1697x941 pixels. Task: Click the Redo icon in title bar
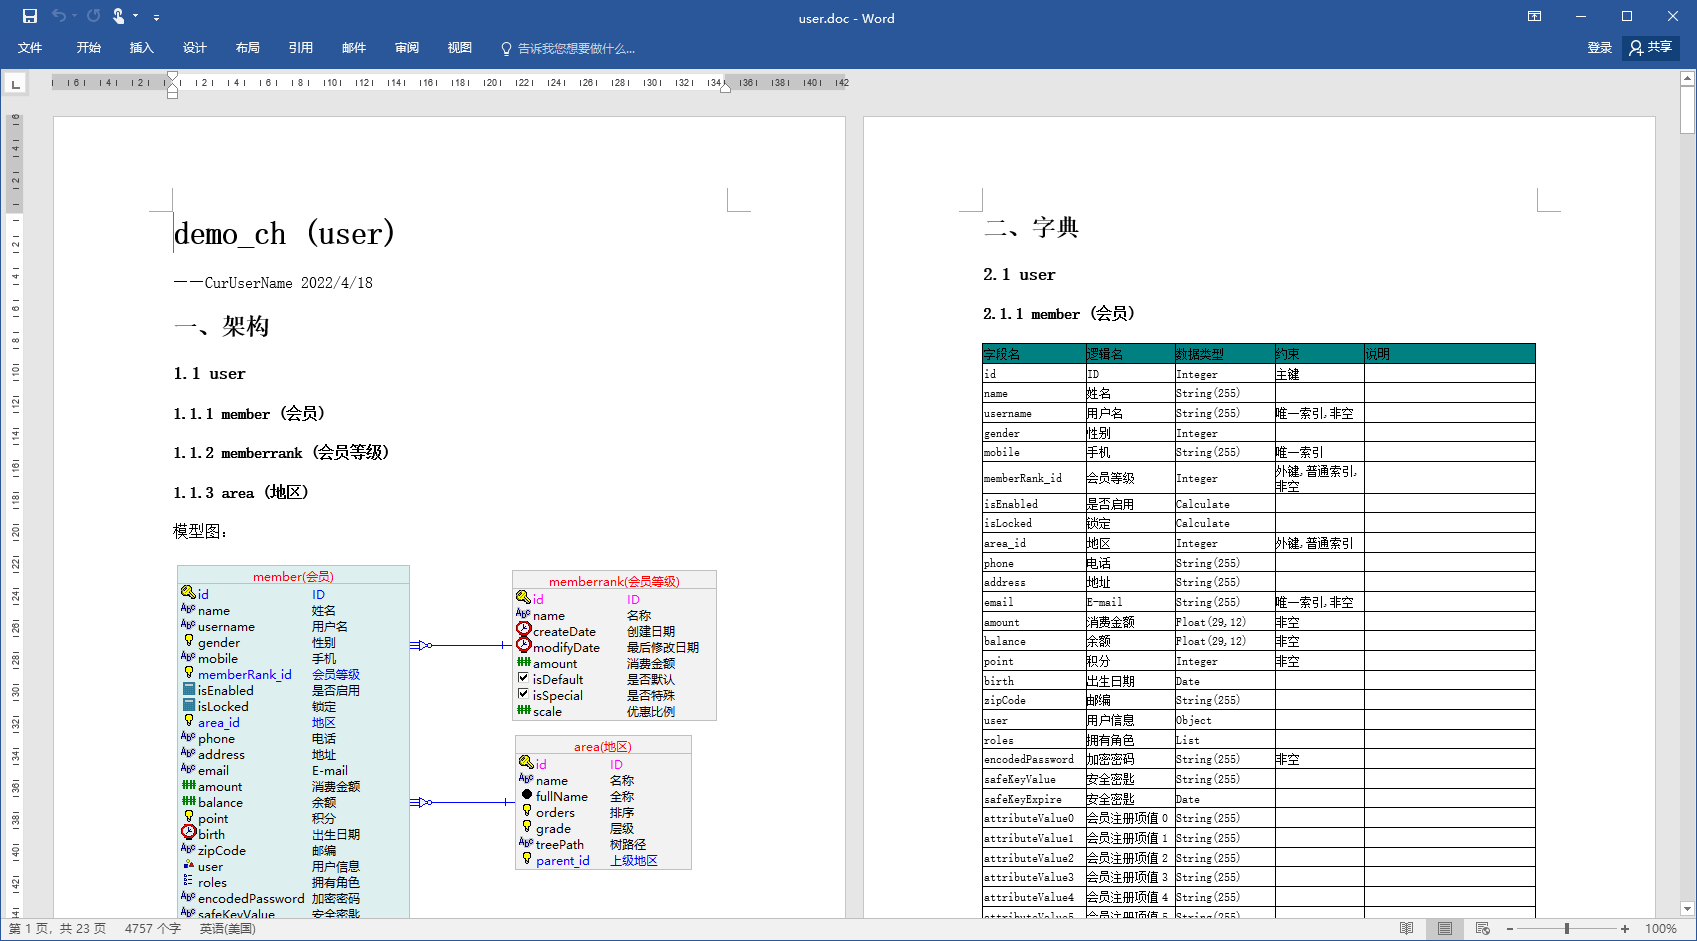pyautogui.click(x=93, y=16)
